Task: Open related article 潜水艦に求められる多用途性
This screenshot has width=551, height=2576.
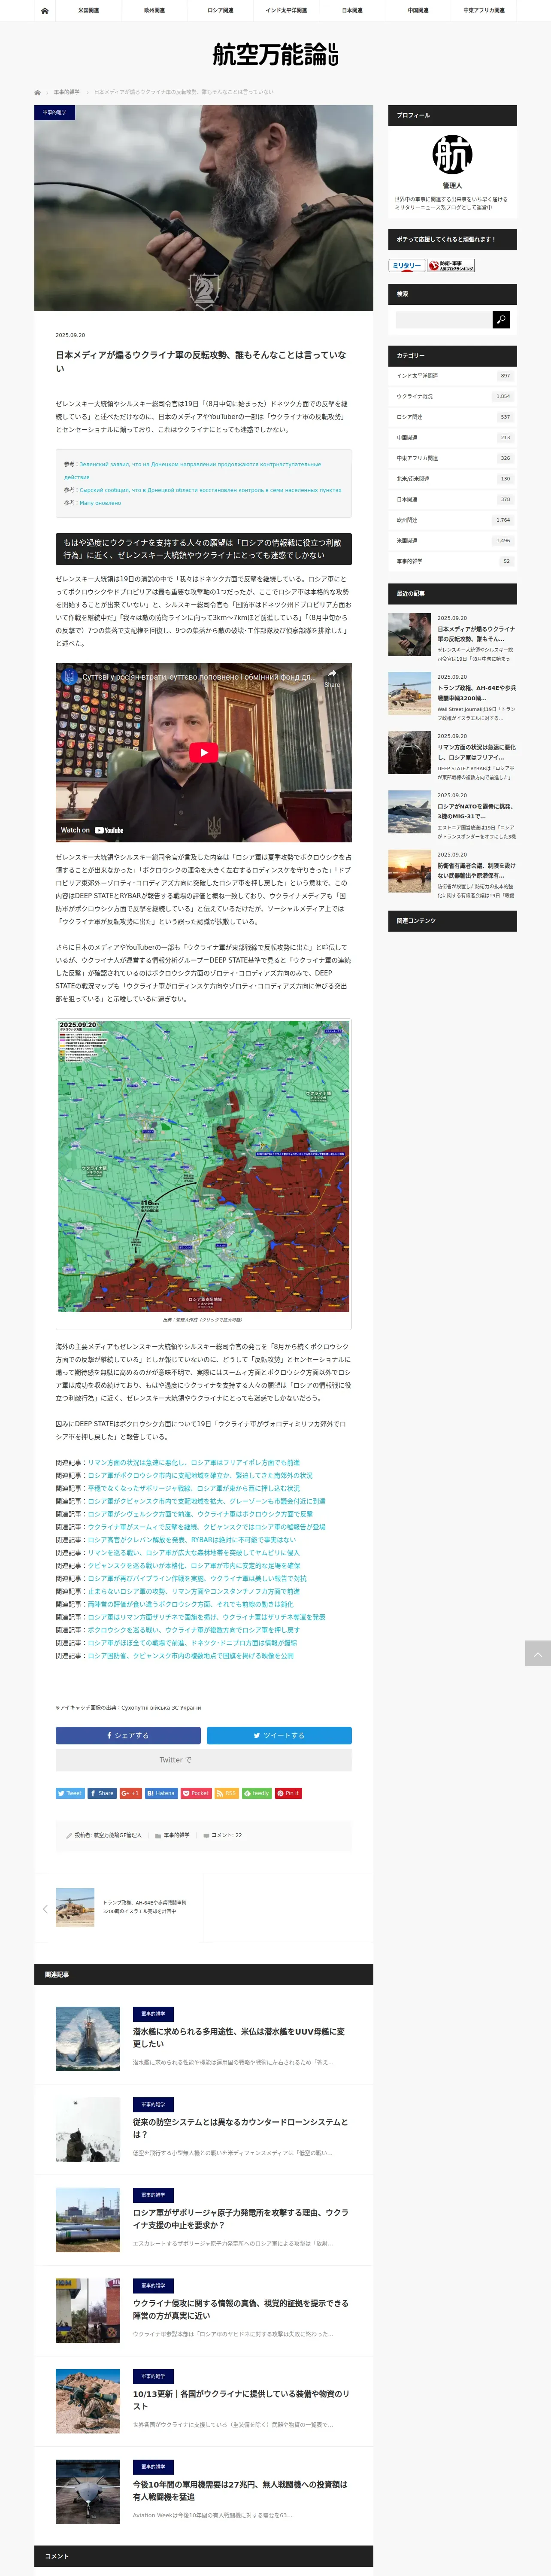Action: [240, 2037]
